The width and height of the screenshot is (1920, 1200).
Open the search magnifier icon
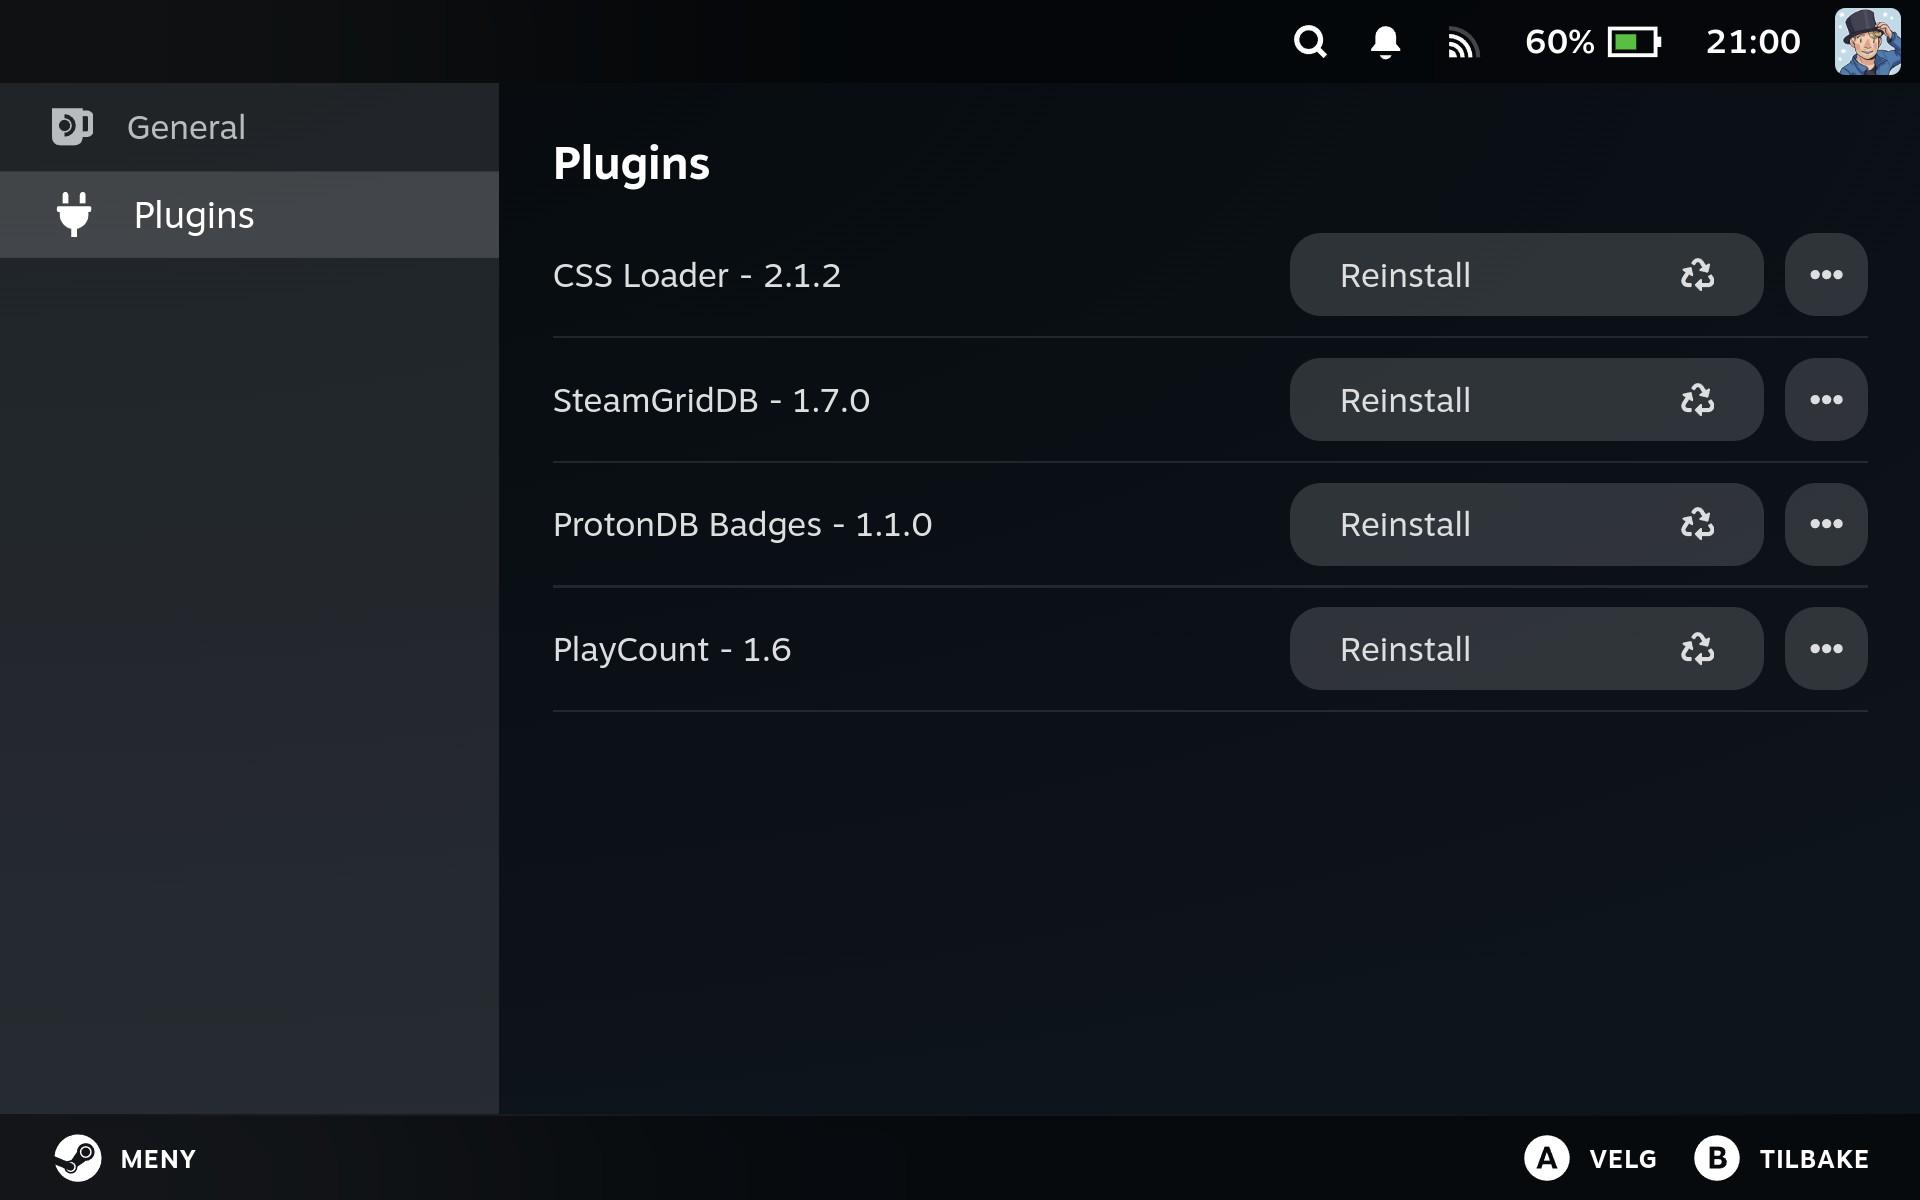(1310, 42)
